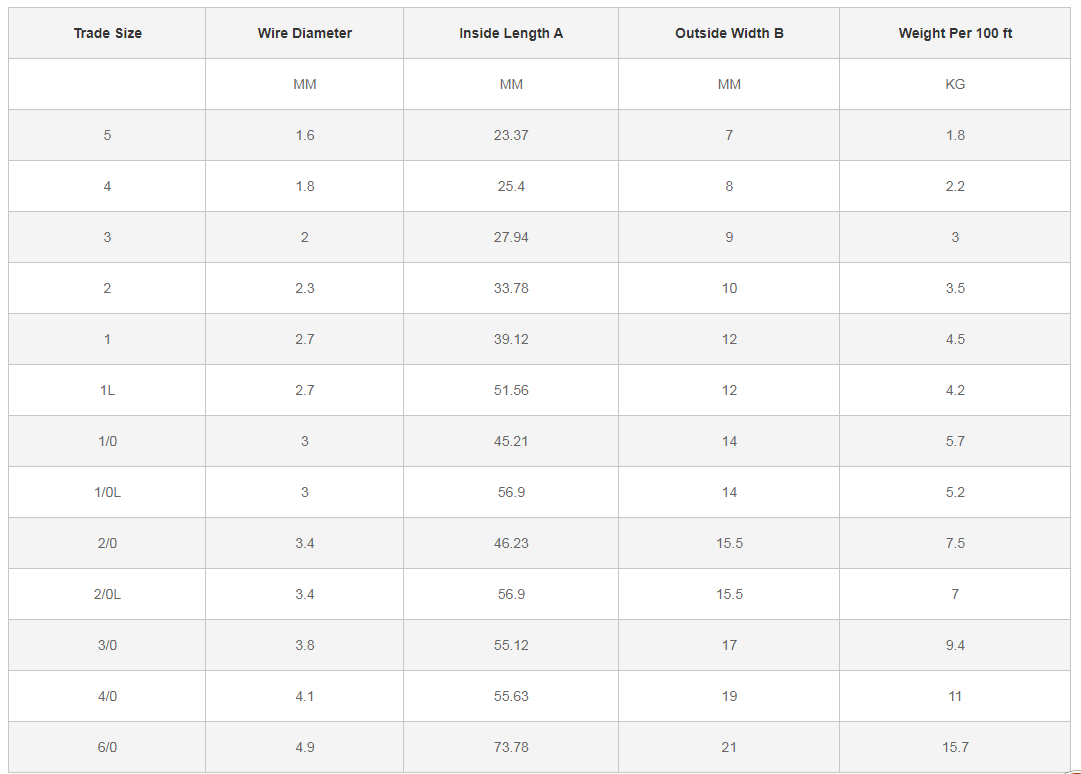Click the 3/0 trade size cell
1081x774 pixels.
[108, 645]
